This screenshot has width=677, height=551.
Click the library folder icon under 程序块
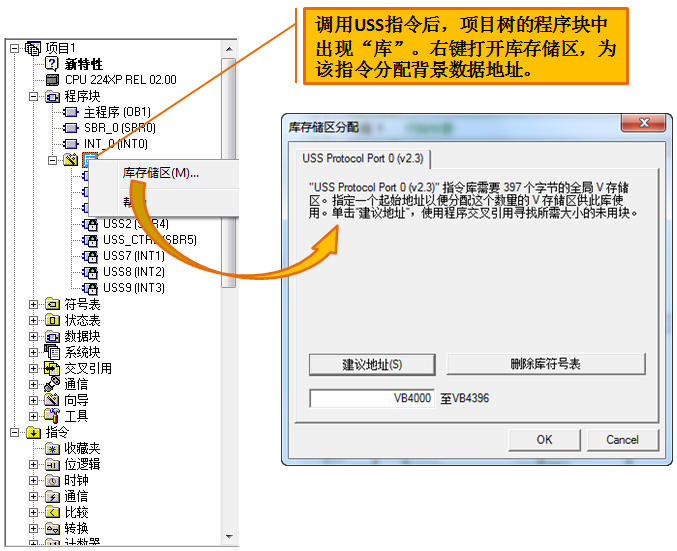tap(71, 160)
